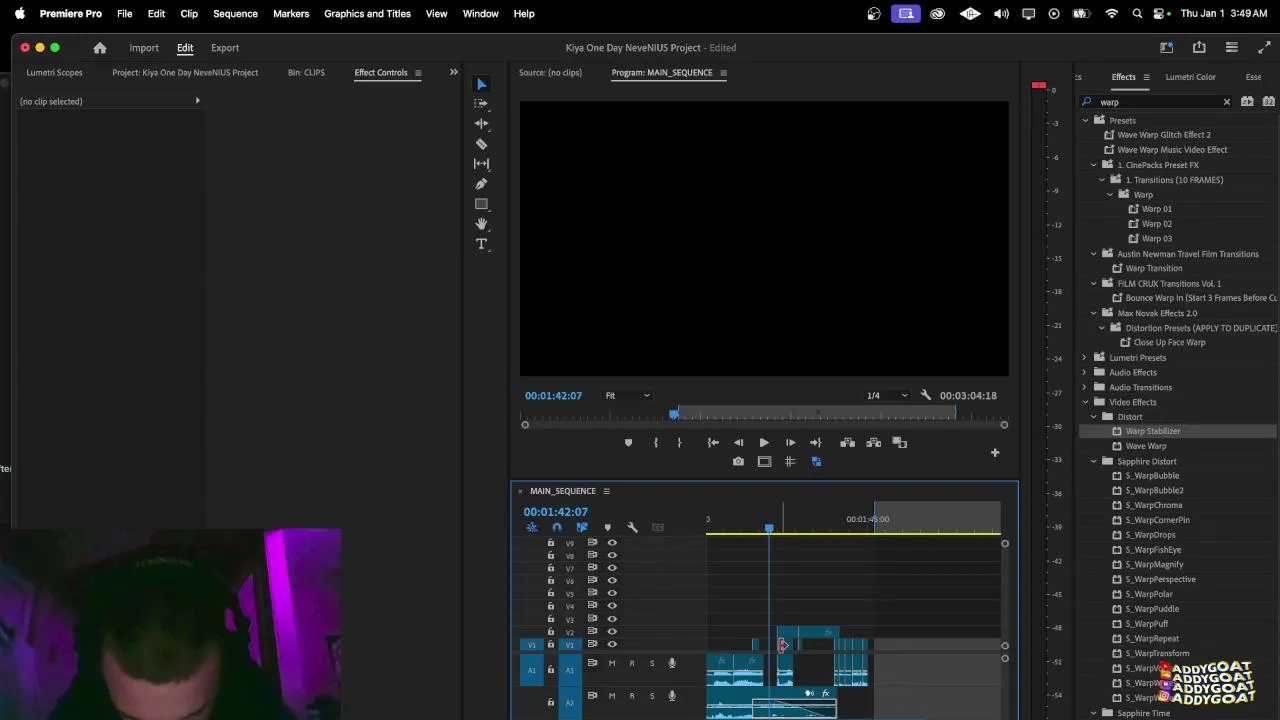Collapse the Video Effects folder
This screenshot has height=720, width=1280.
click(1085, 403)
